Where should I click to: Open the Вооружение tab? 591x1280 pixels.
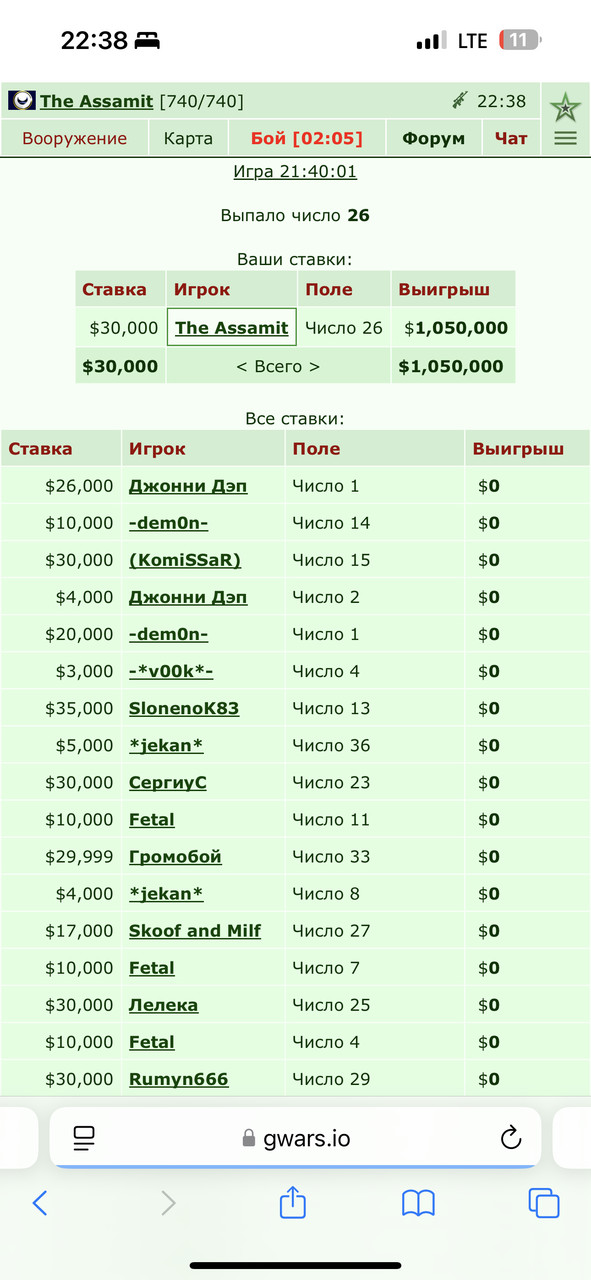point(75,138)
